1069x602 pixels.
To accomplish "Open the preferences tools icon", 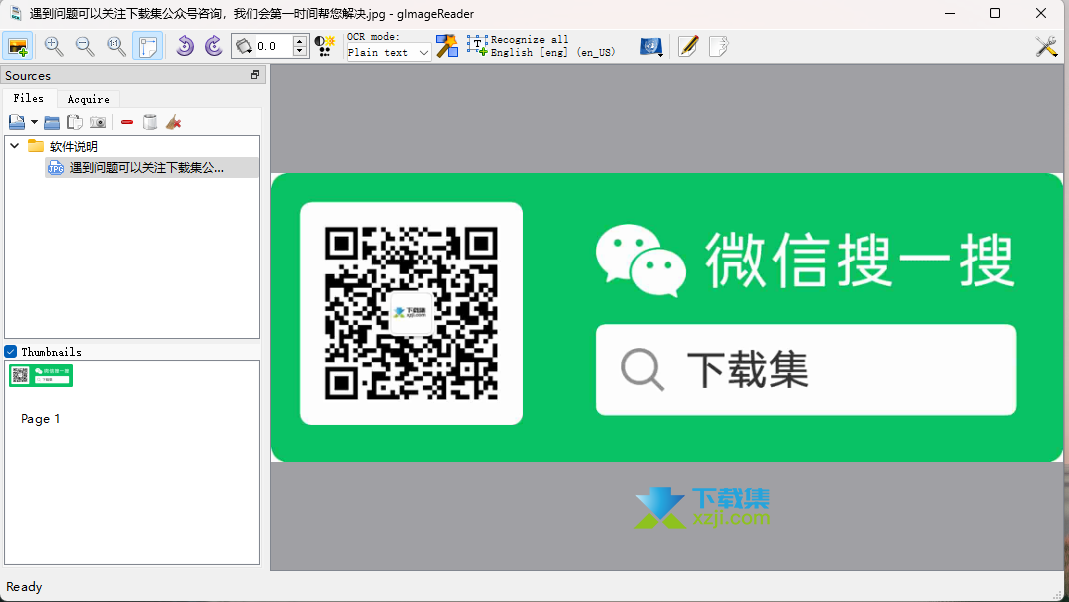I will [x=1046, y=46].
